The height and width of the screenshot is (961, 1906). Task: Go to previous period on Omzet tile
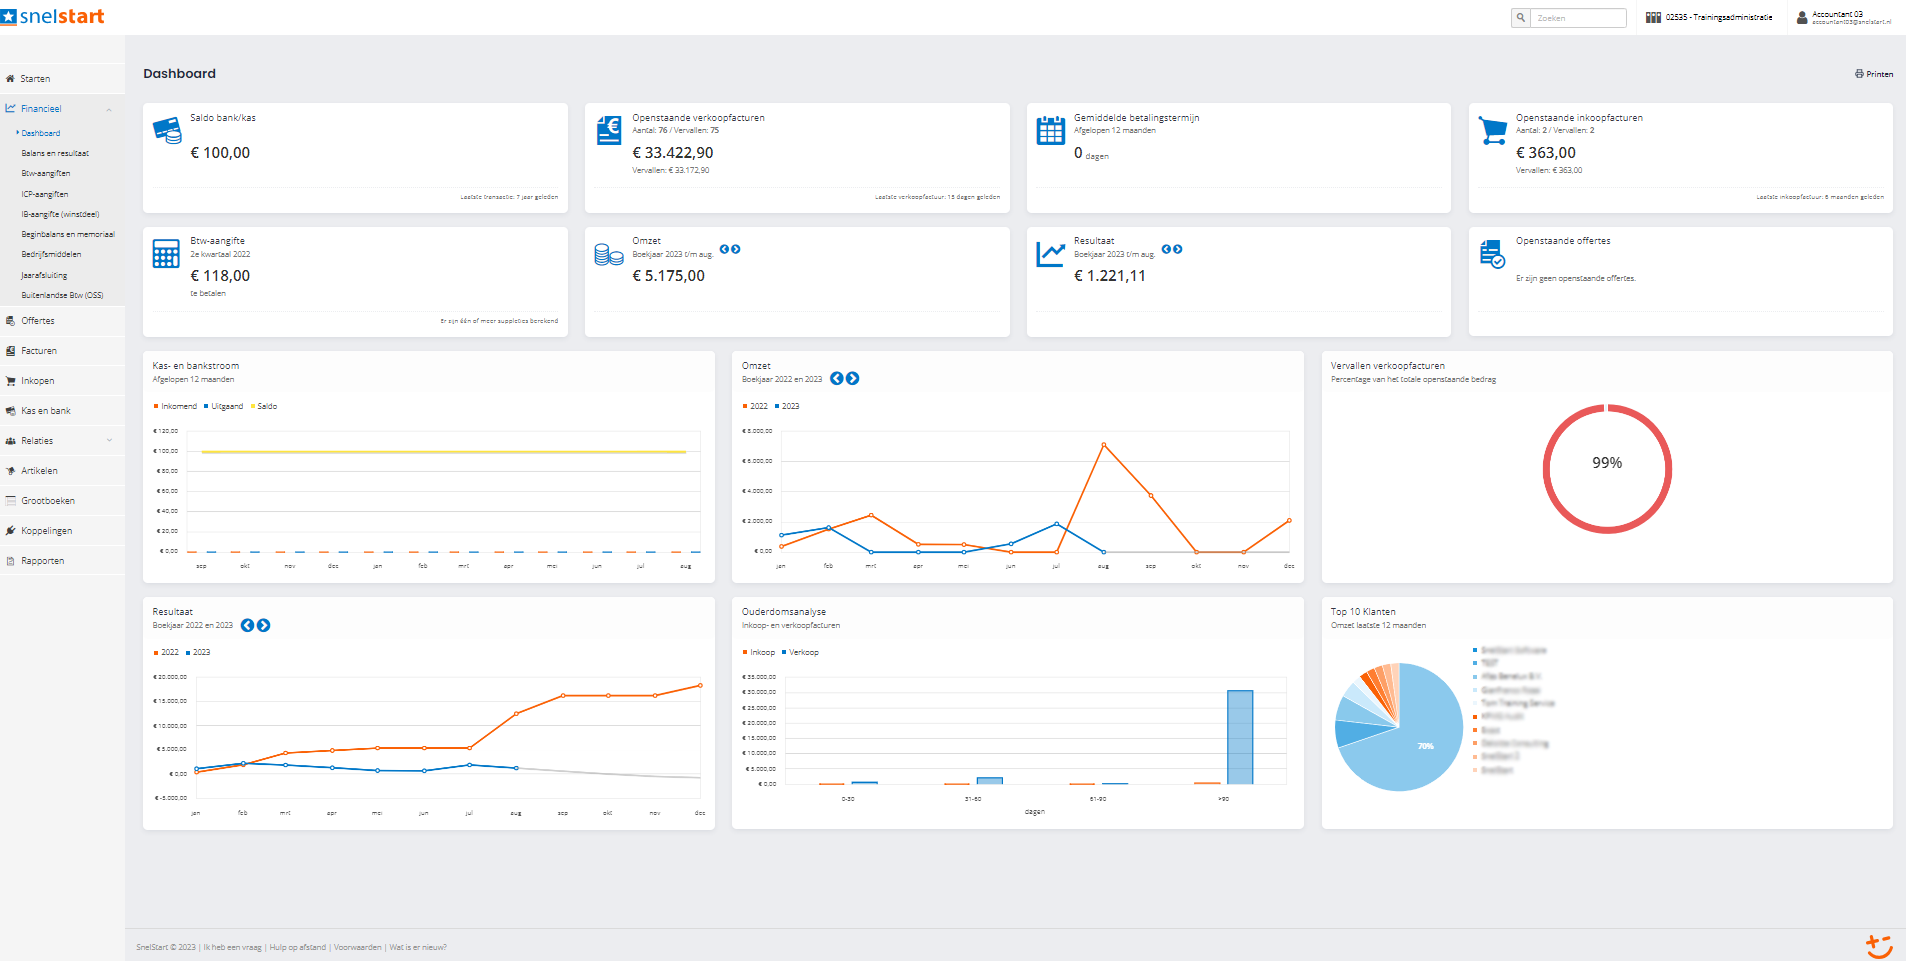(x=725, y=249)
